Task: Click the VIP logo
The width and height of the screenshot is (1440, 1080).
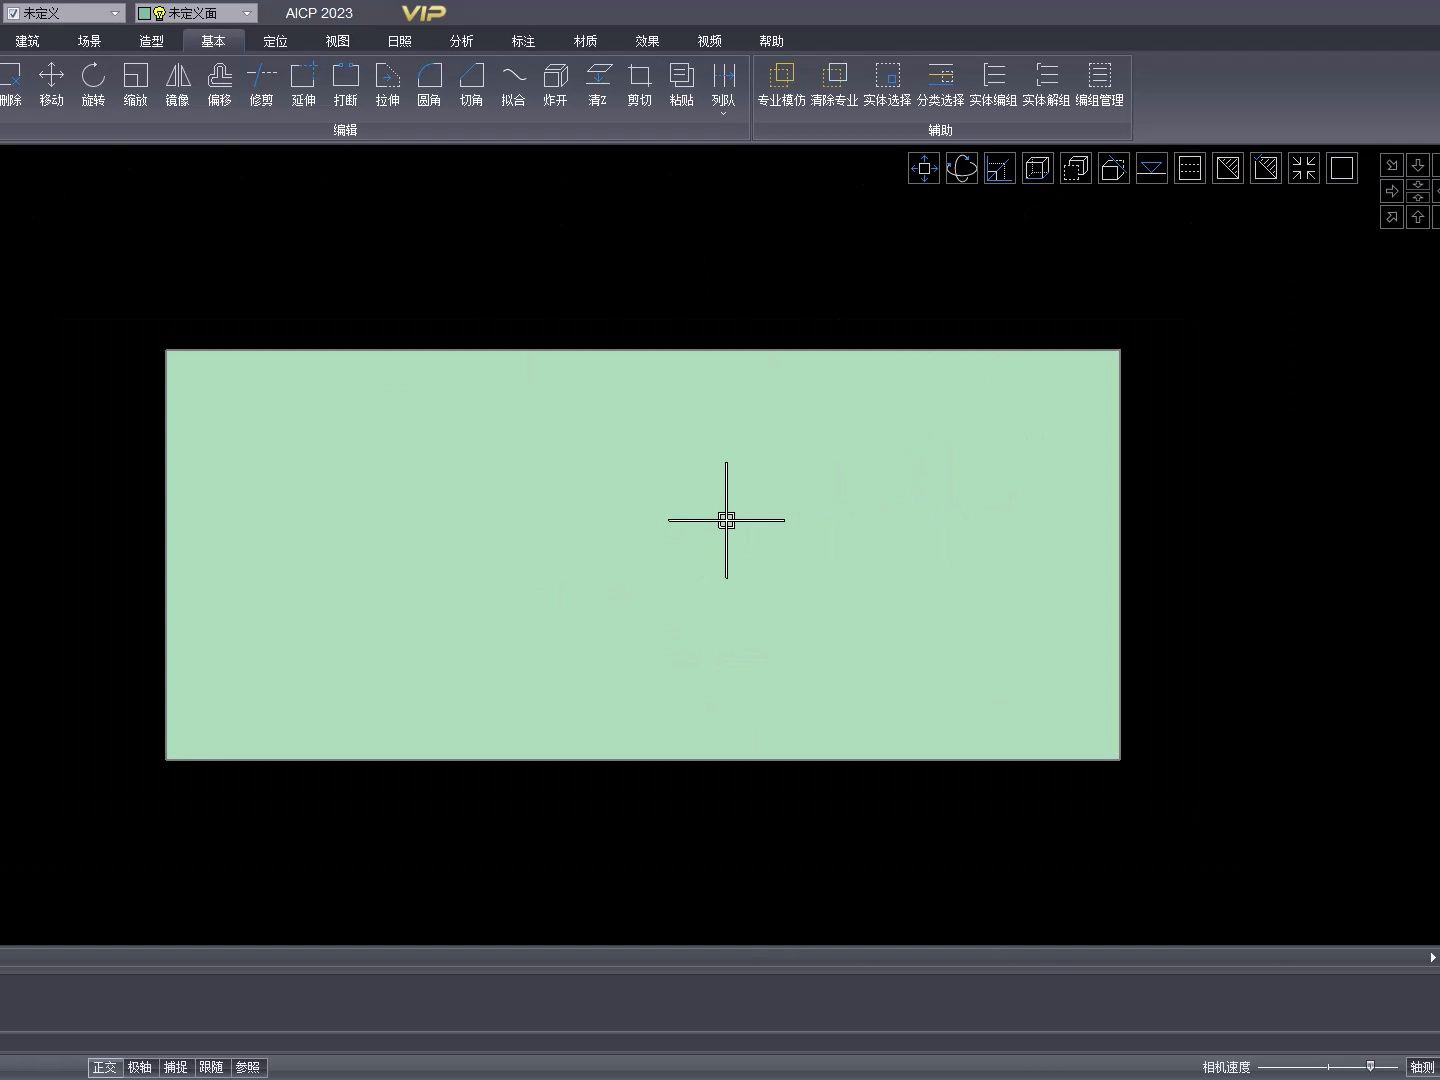Action: tap(424, 13)
